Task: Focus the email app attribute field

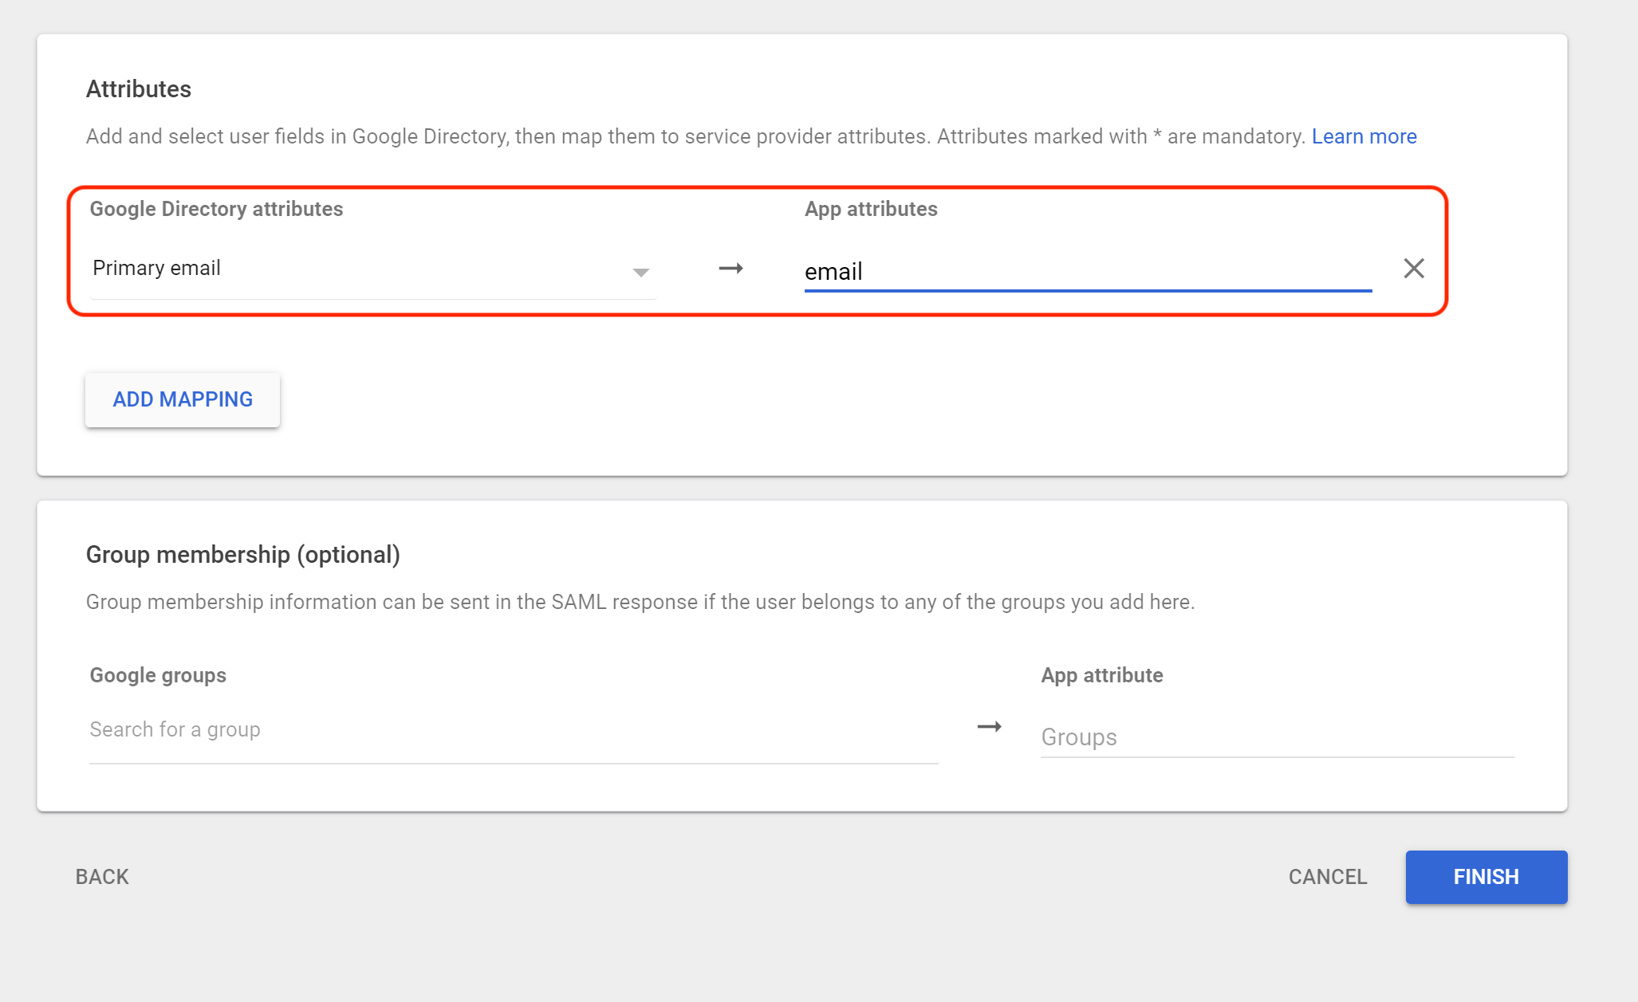Action: pyautogui.click(x=1086, y=270)
